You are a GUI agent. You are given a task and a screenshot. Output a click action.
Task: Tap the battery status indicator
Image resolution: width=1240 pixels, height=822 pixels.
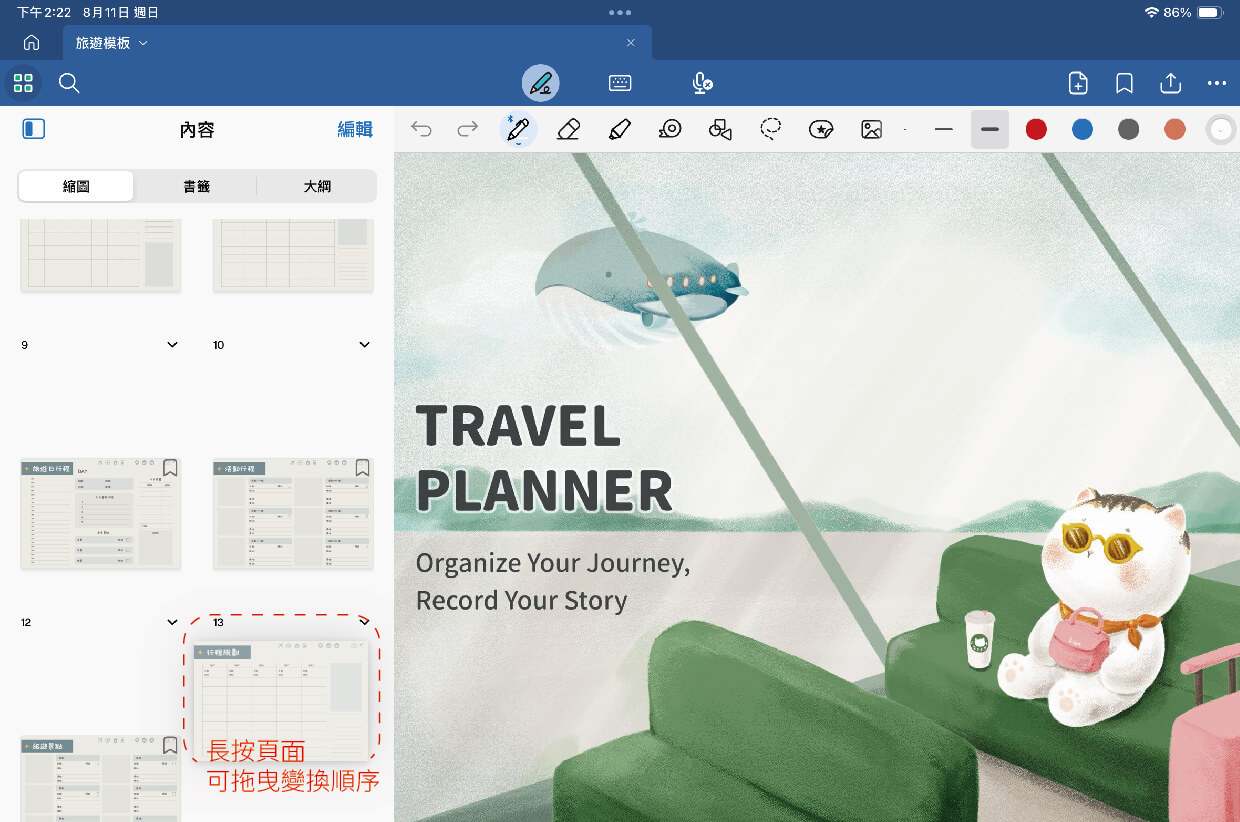coord(1210,13)
